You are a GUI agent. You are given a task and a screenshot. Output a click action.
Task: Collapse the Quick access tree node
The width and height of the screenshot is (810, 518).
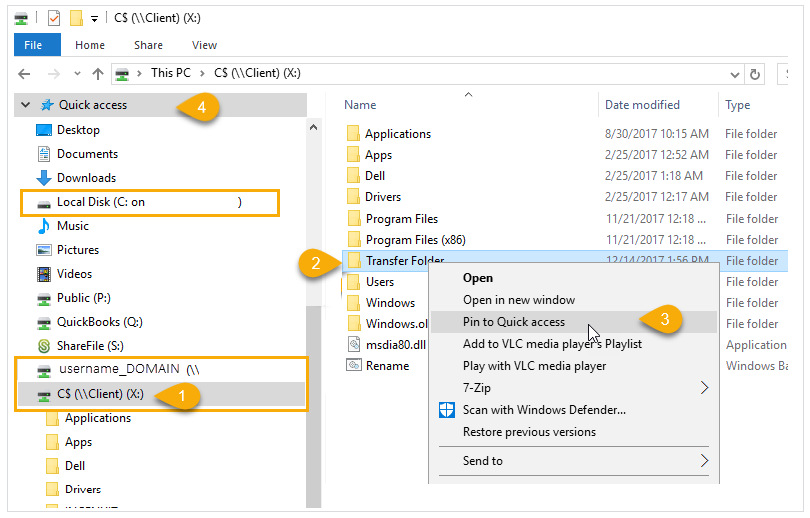25,105
